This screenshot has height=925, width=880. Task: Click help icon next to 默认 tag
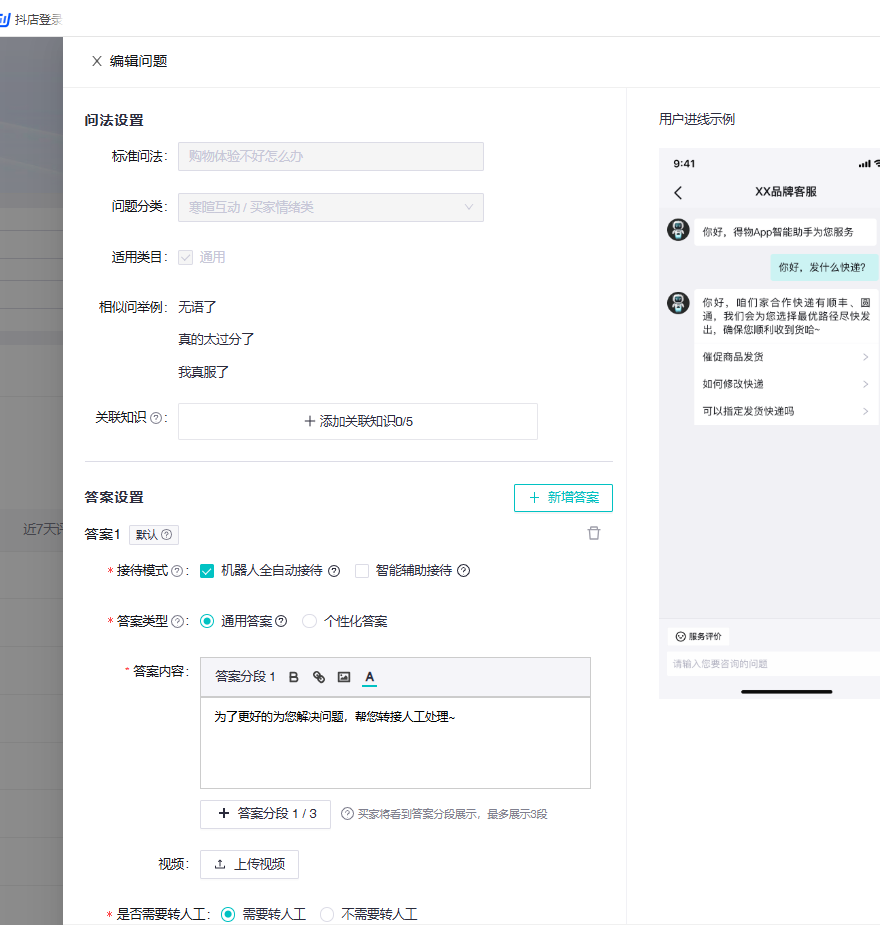click(x=167, y=534)
